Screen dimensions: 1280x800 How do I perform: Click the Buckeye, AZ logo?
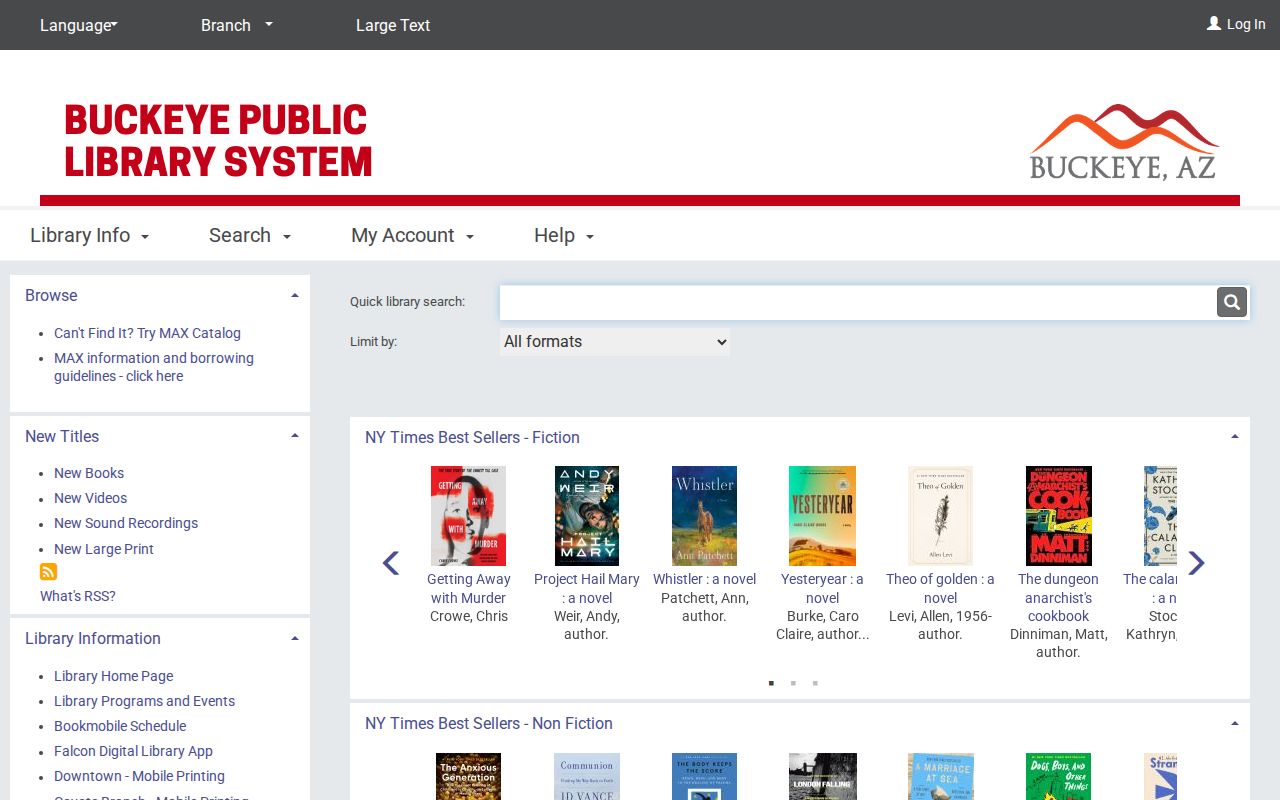pyautogui.click(x=1124, y=142)
